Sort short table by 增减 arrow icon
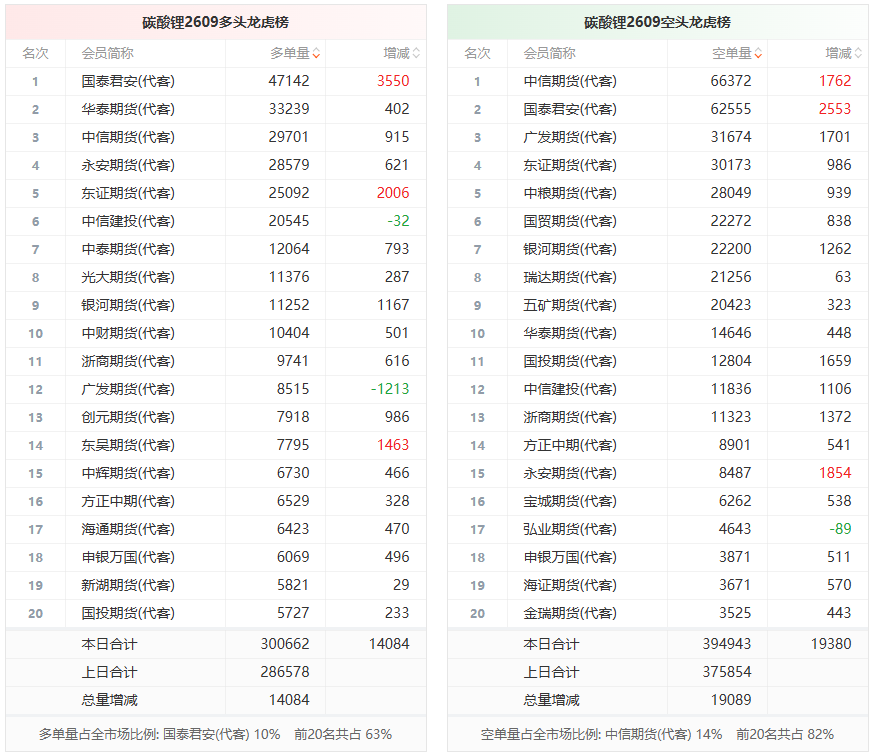This screenshot has height=756, width=873. pos(858,53)
